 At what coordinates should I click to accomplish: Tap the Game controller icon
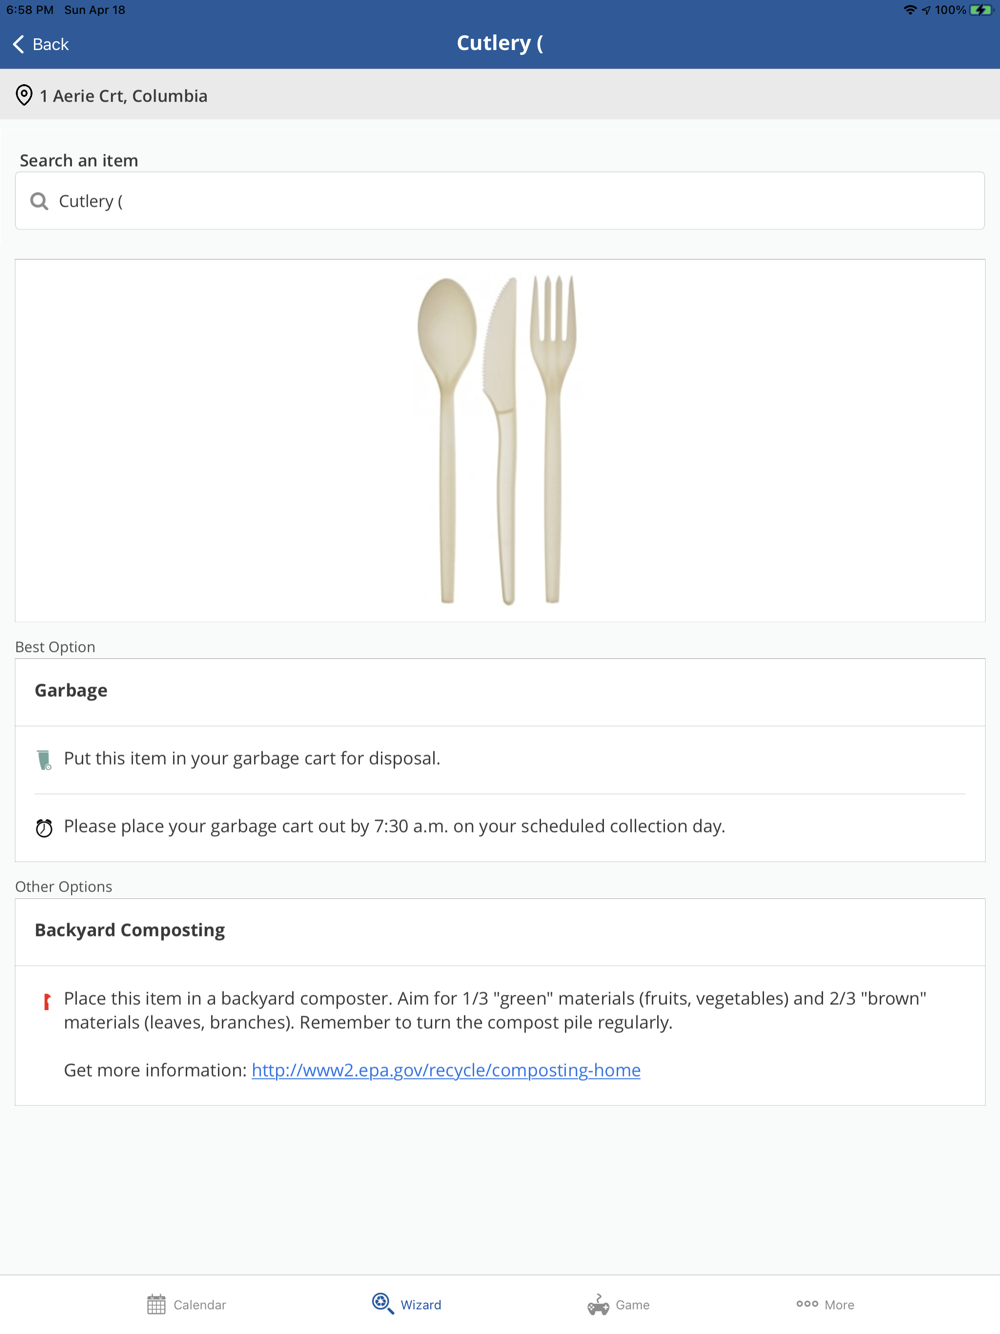pyautogui.click(x=598, y=1304)
